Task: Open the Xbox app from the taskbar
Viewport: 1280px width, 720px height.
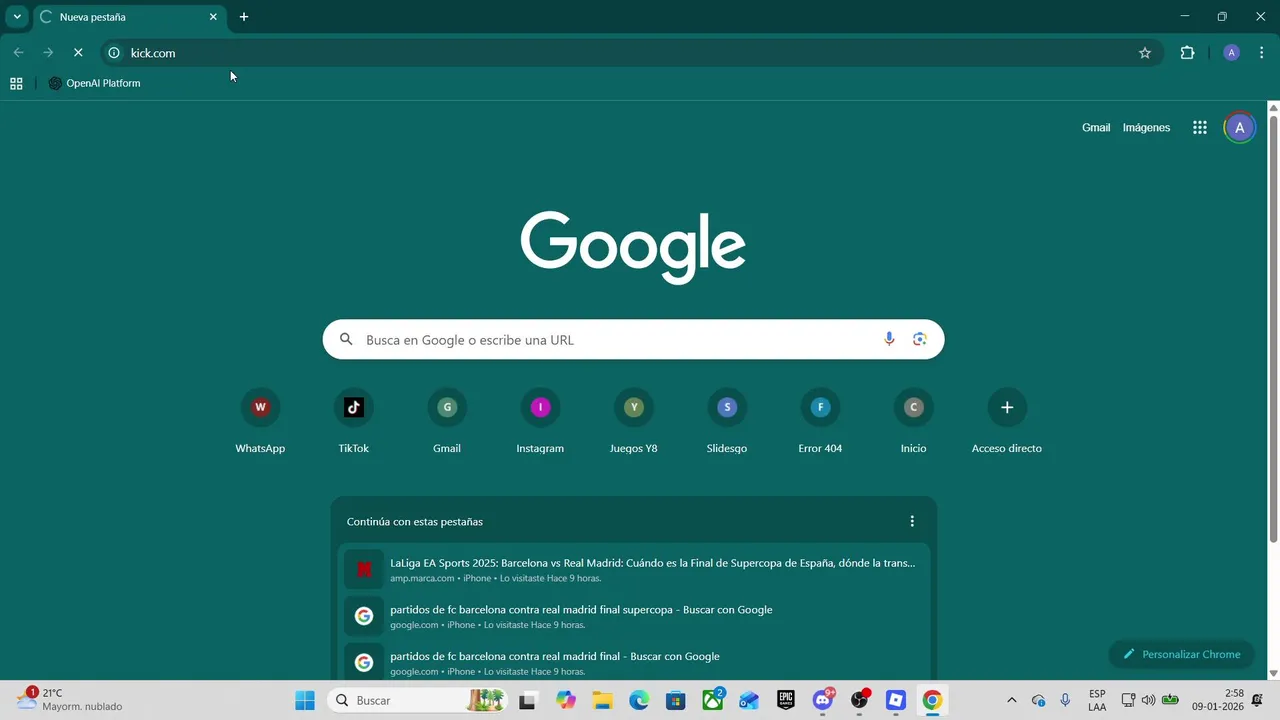Action: tap(713, 700)
